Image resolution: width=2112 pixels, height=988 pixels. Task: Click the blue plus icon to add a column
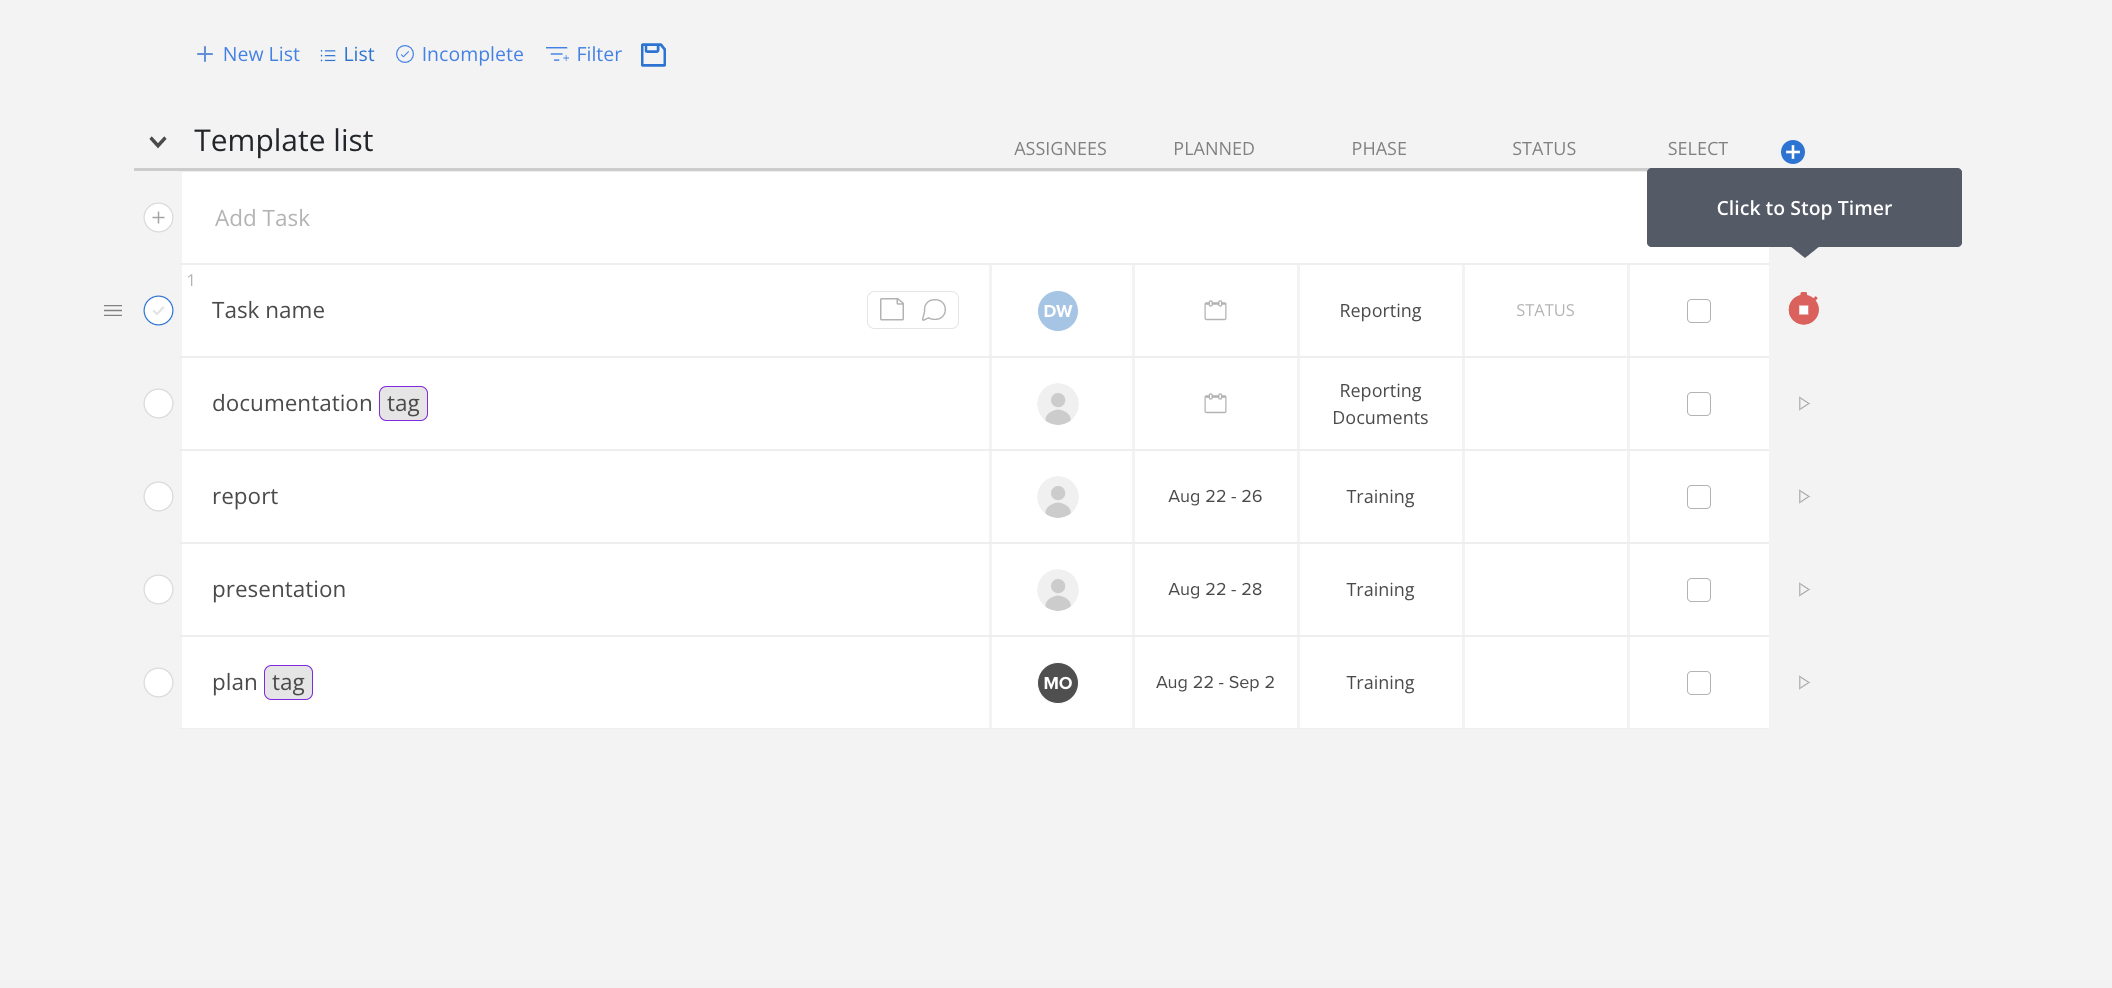click(x=1792, y=151)
